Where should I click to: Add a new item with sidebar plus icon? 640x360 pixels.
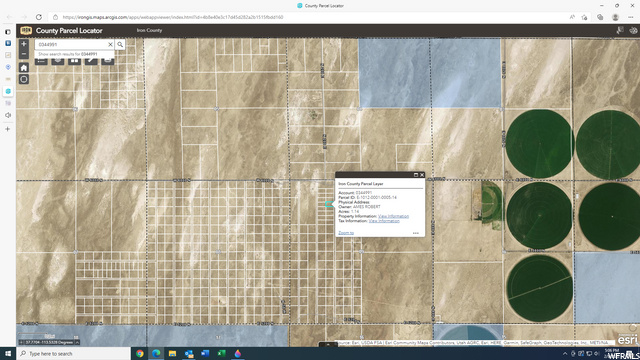(x=7, y=129)
